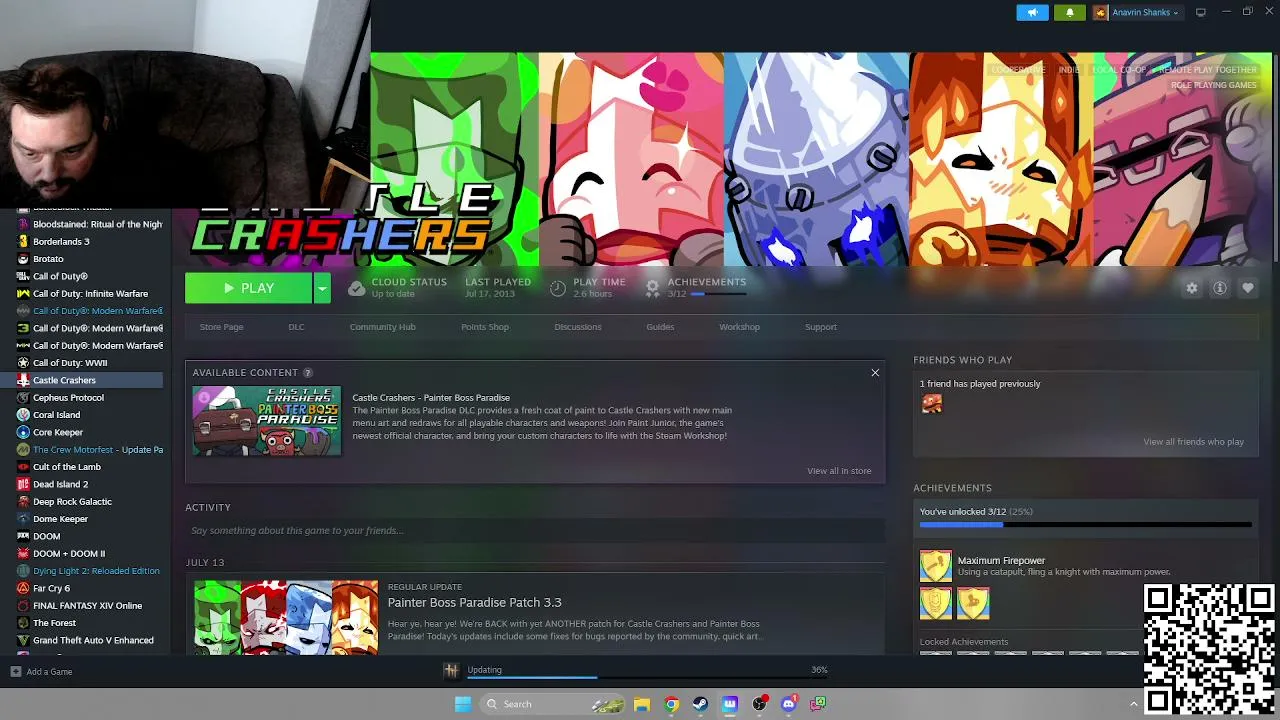Viewport: 1280px width, 720px height.
Task: Open the Patch 3.3 news thumbnail image
Action: click(286, 617)
